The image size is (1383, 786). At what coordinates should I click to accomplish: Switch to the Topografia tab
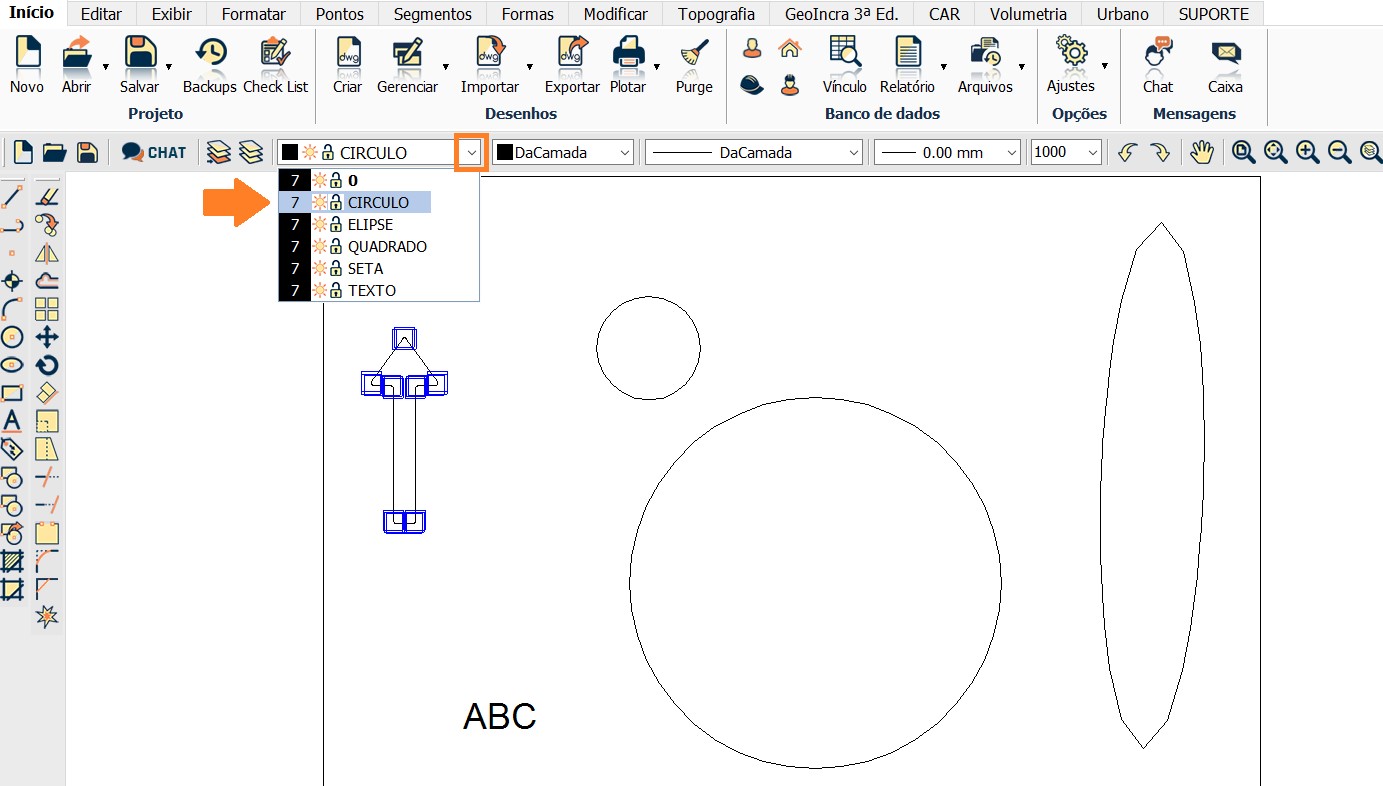click(716, 14)
